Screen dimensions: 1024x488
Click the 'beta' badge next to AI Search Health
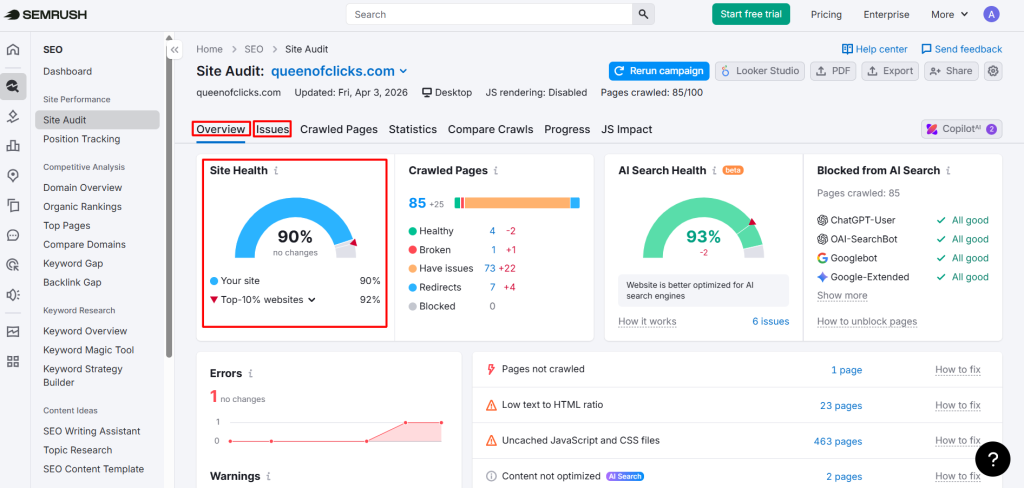(733, 171)
